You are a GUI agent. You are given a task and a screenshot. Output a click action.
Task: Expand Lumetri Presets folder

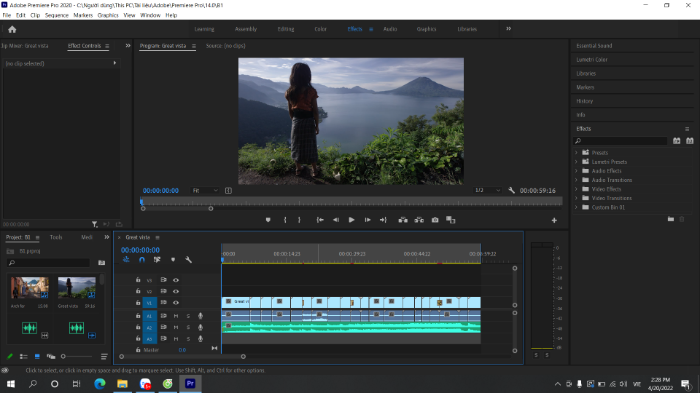pos(576,162)
